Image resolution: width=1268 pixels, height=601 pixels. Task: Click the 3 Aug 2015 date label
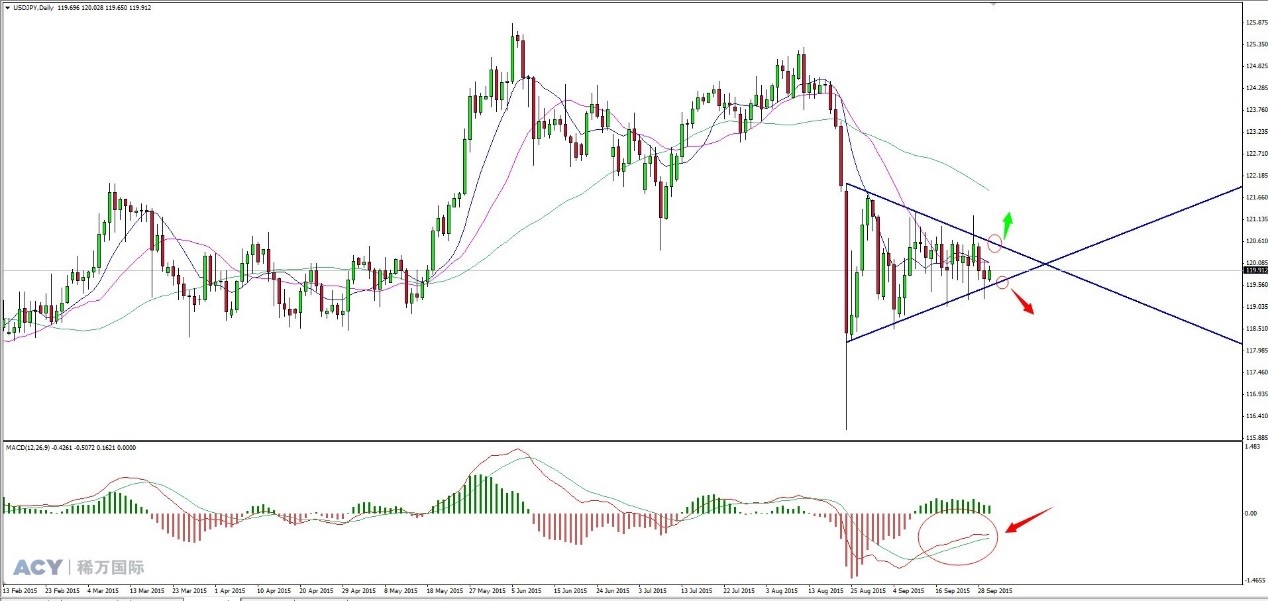[x=782, y=590]
